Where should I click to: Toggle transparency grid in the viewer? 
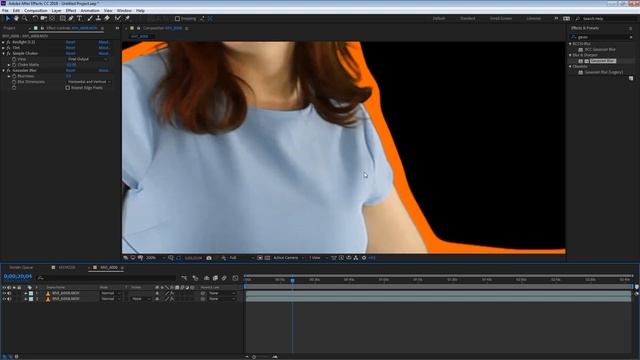[267, 258]
